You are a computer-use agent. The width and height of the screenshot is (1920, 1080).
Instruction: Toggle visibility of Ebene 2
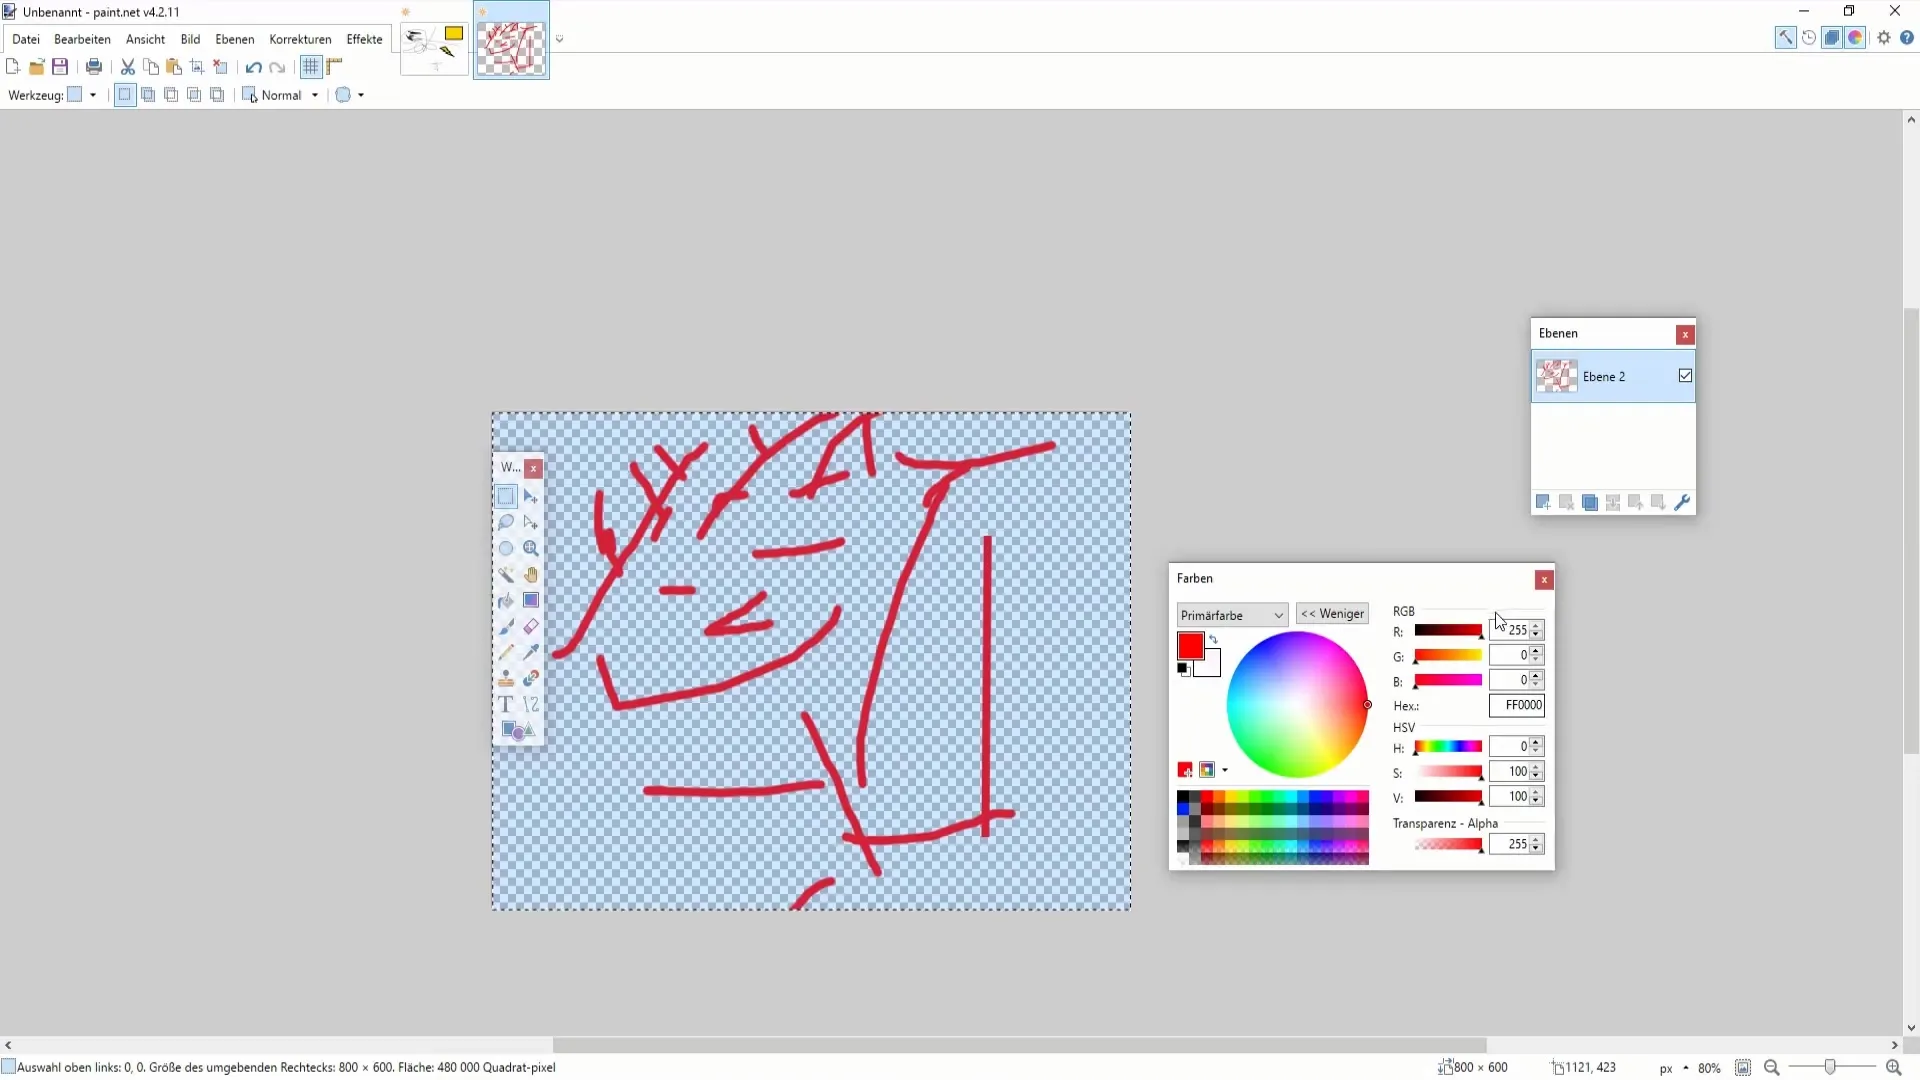1687,376
